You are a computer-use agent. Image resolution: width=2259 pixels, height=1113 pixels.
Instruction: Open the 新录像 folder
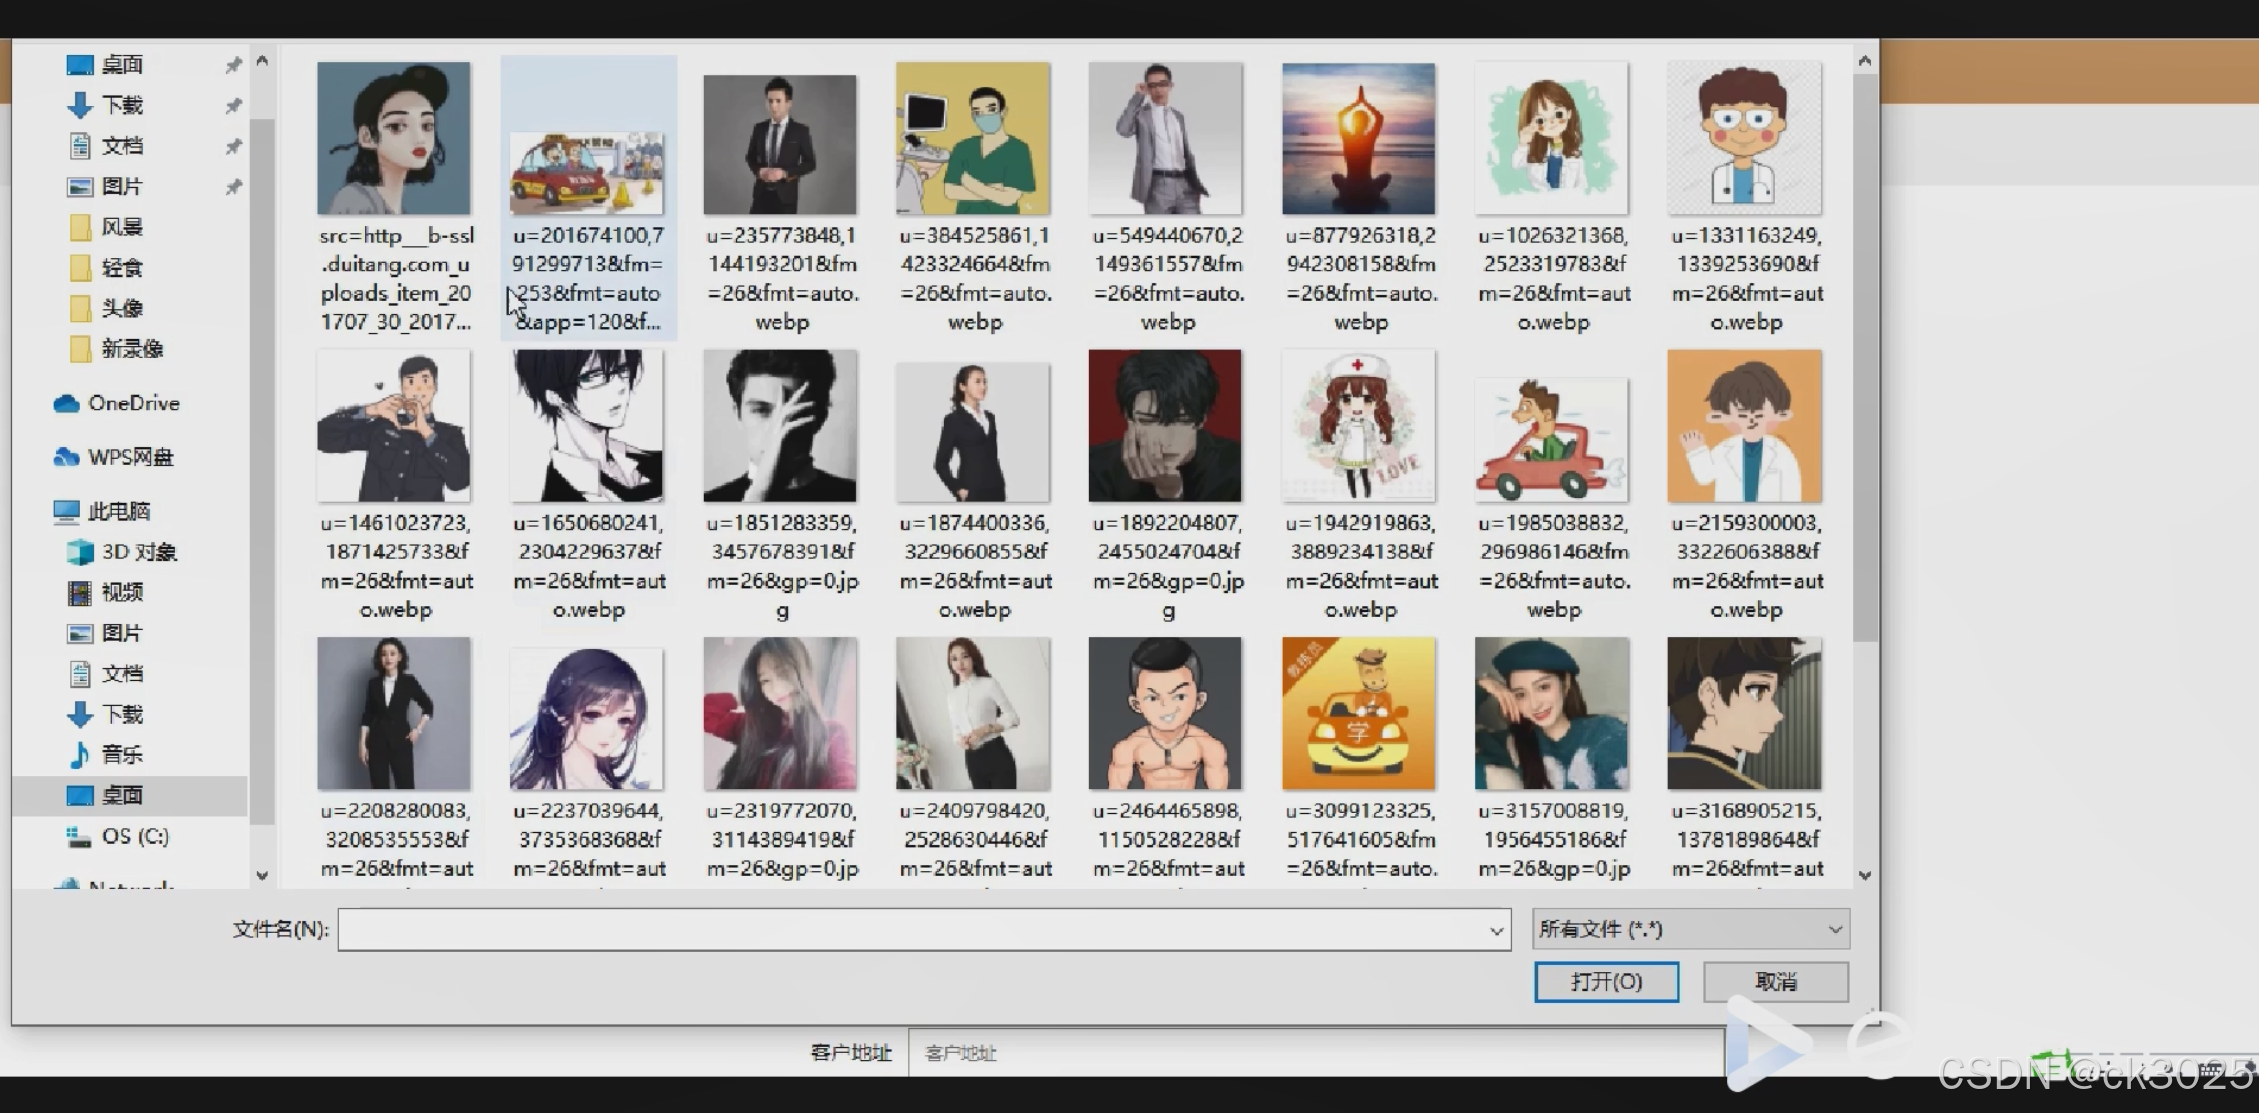pyautogui.click(x=81, y=349)
